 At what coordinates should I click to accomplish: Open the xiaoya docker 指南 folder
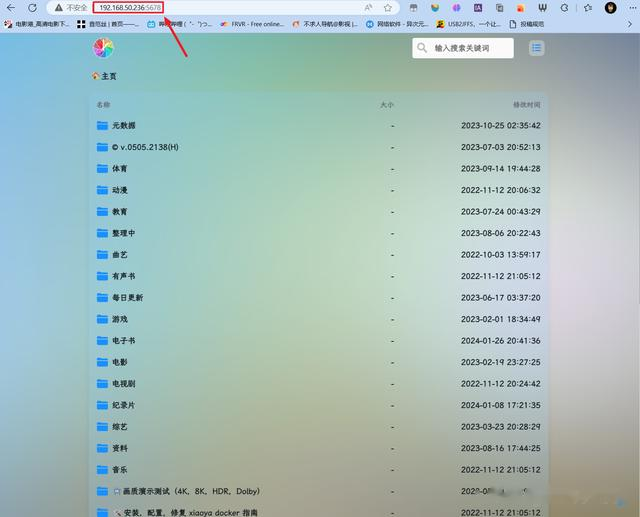[318, 512]
